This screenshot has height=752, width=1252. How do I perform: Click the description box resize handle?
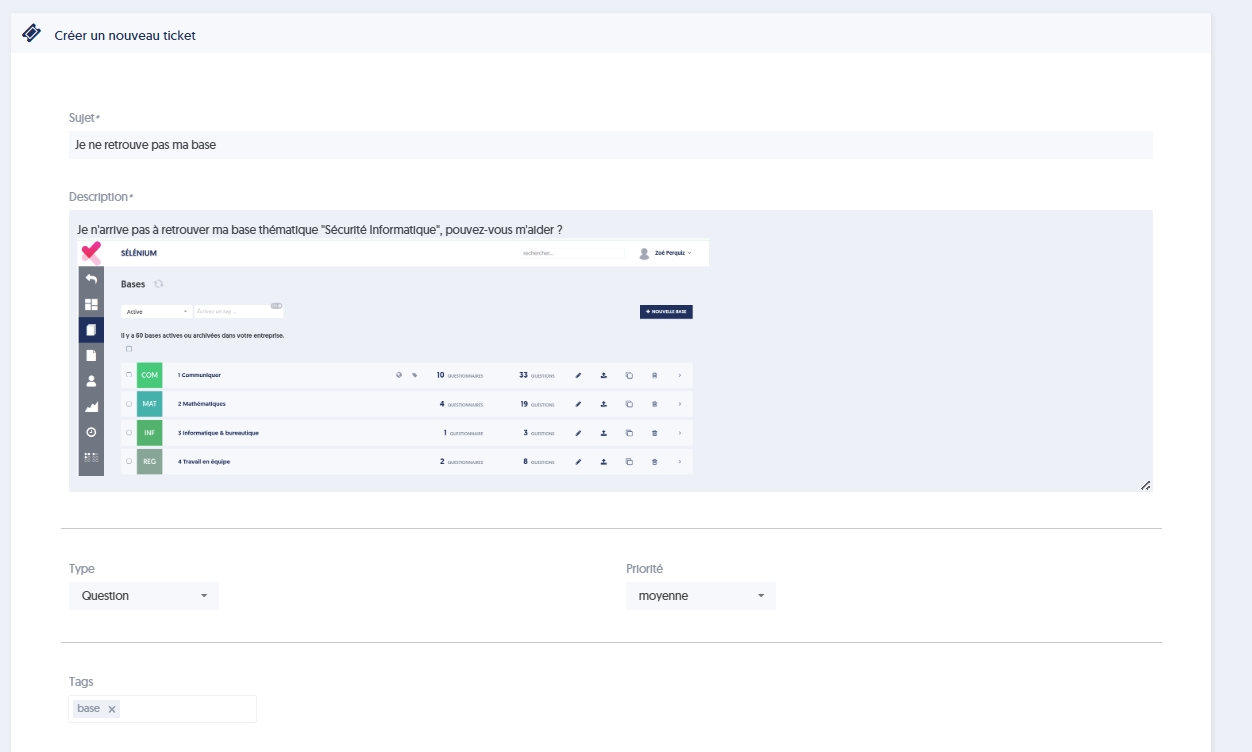pos(1145,485)
